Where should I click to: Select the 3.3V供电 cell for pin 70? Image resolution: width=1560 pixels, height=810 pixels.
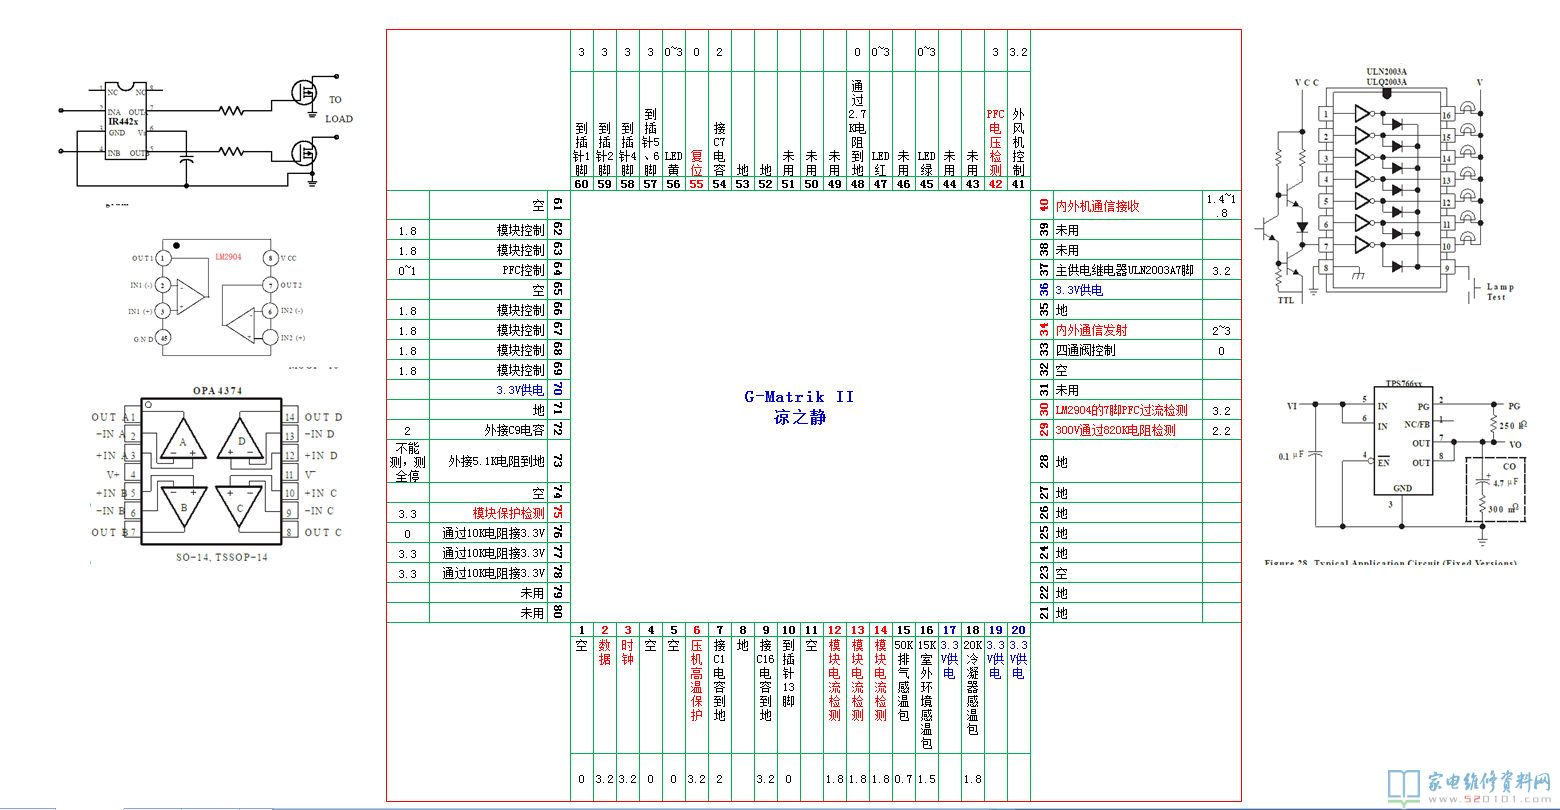[x=489, y=390]
